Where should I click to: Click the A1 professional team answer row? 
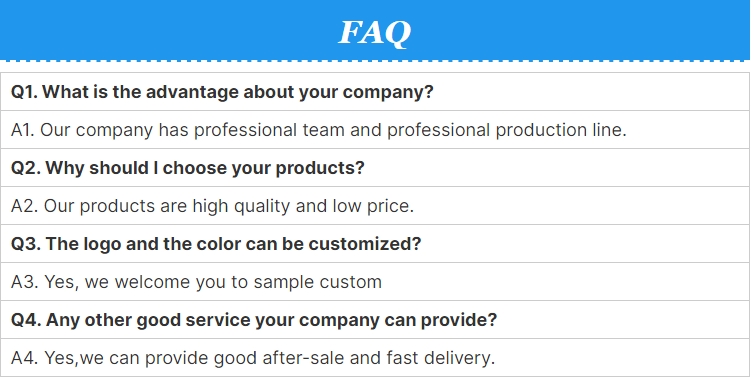(375, 130)
